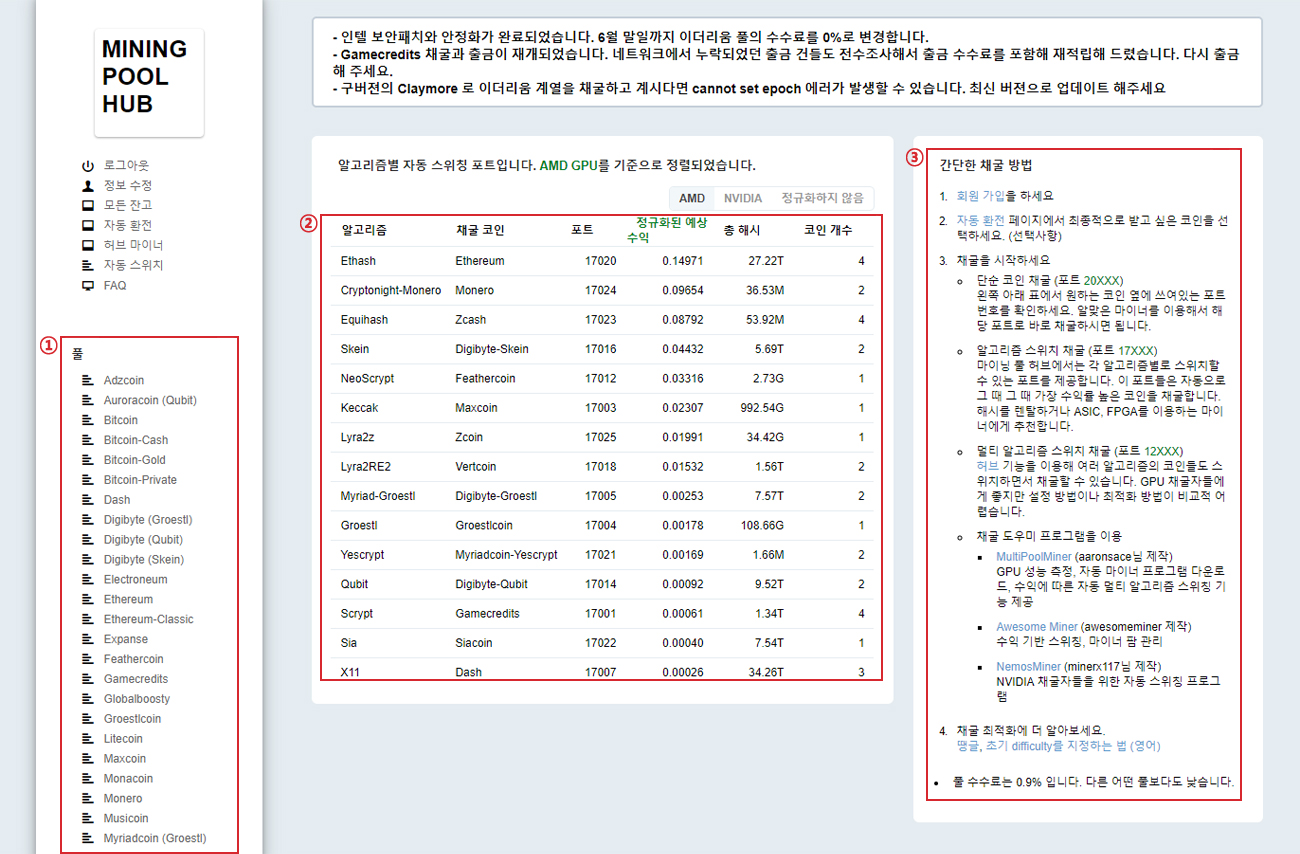This screenshot has width=1300, height=854.
Task: Go to 자동 환전 in the sidebar
Action: [x=128, y=225]
